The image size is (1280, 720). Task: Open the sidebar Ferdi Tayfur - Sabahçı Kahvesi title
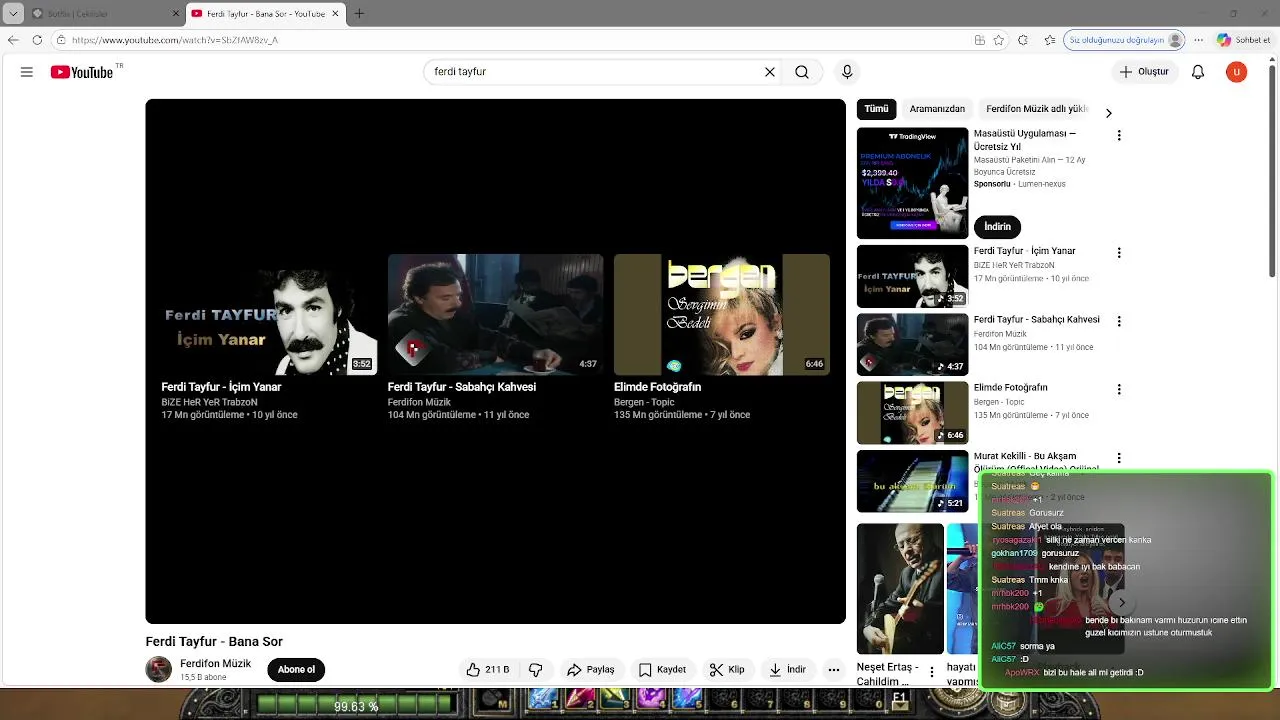coord(1036,320)
